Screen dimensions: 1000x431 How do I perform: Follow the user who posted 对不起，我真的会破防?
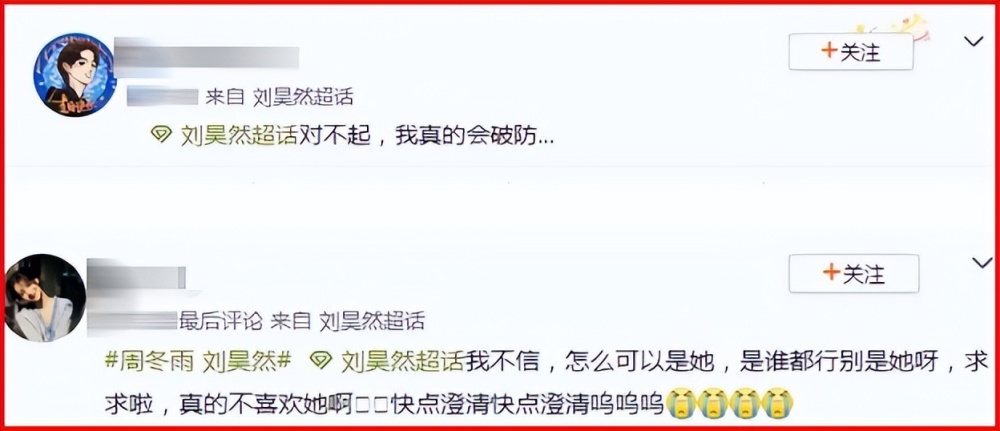click(x=851, y=52)
